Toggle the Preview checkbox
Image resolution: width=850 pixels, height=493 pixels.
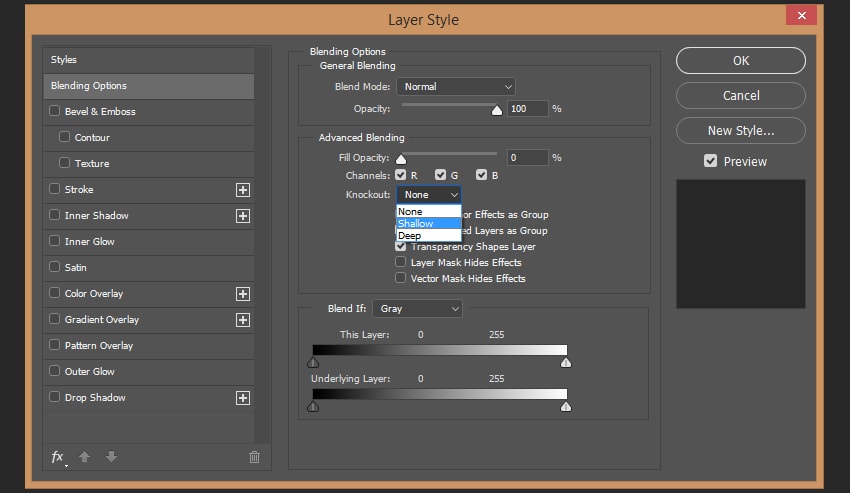click(x=710, y=161)
